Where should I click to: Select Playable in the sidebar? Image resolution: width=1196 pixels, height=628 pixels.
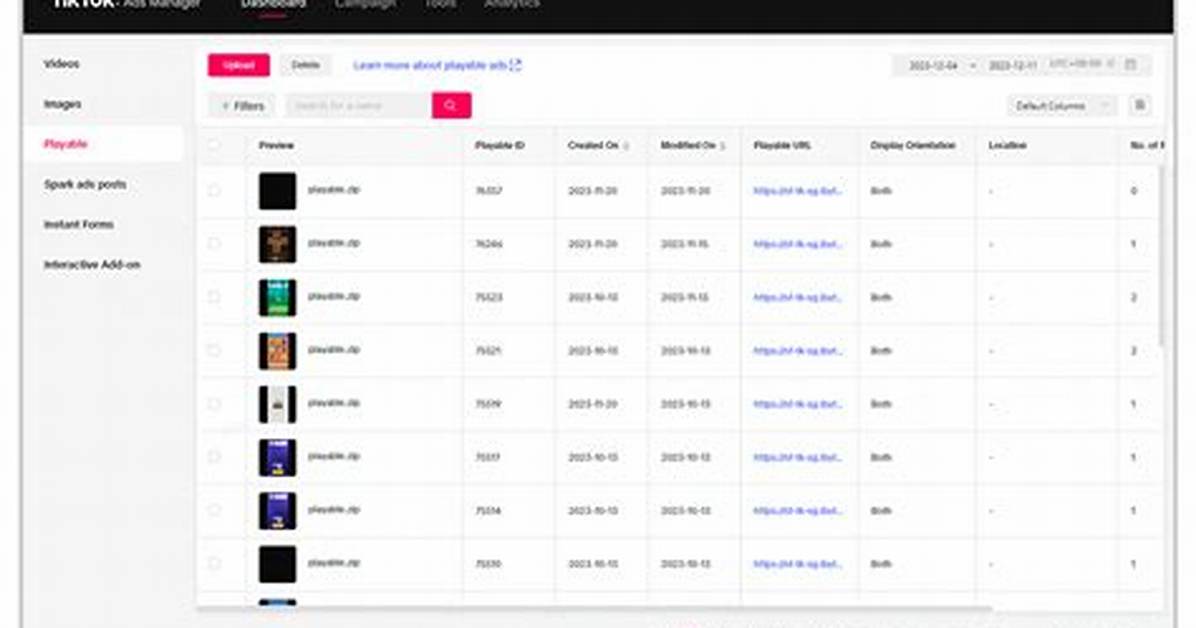point(66,144)
